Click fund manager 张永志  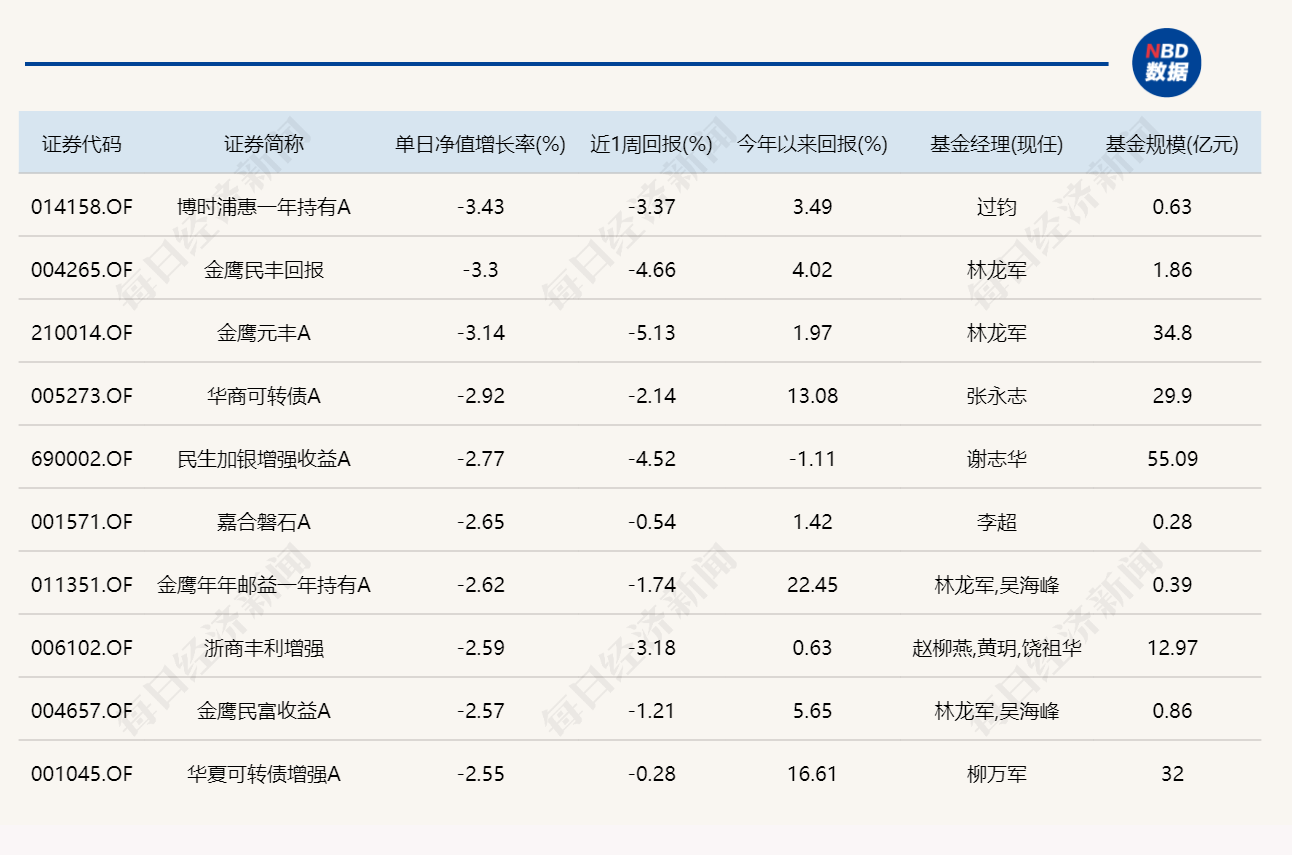click(997, 396)
